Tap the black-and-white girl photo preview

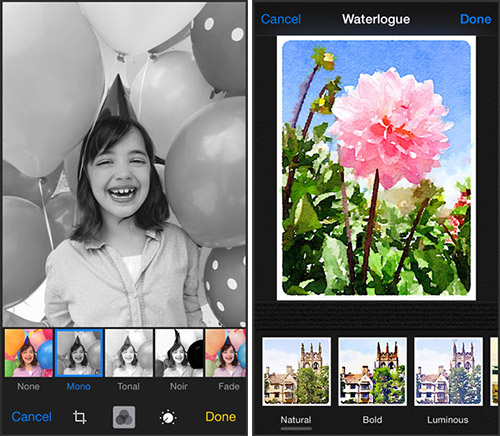pos(124,164)
